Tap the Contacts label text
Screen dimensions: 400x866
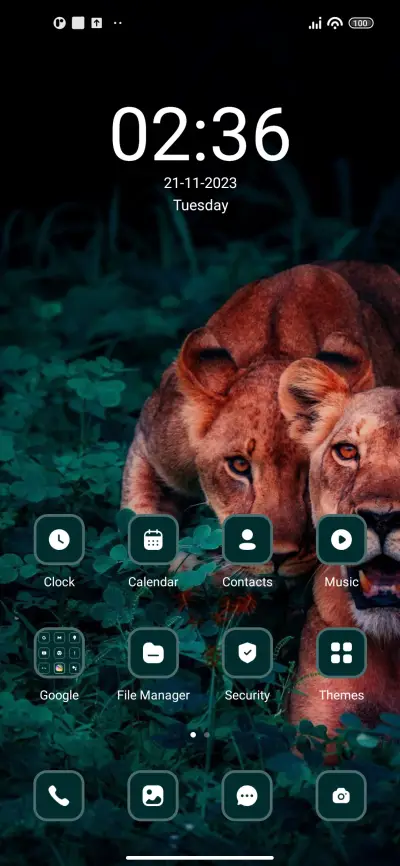tap(247, 582)
